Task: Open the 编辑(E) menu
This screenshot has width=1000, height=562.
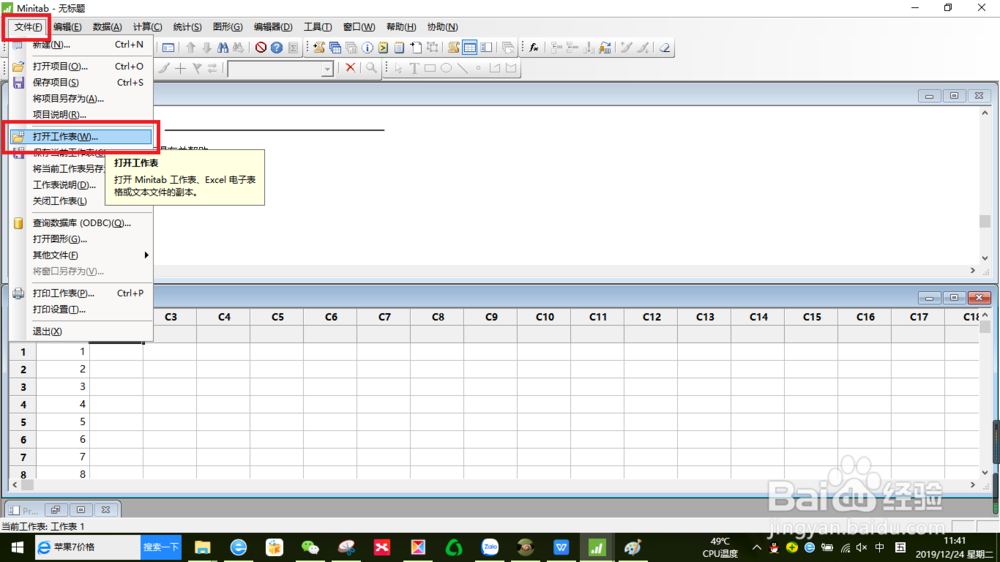Action: [x=67, y=27]
